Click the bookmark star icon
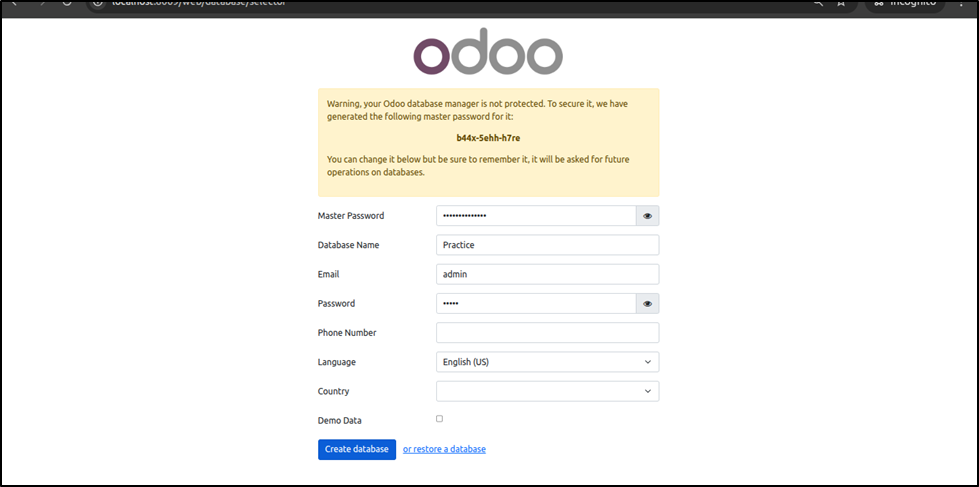 (x=841, y=4)
